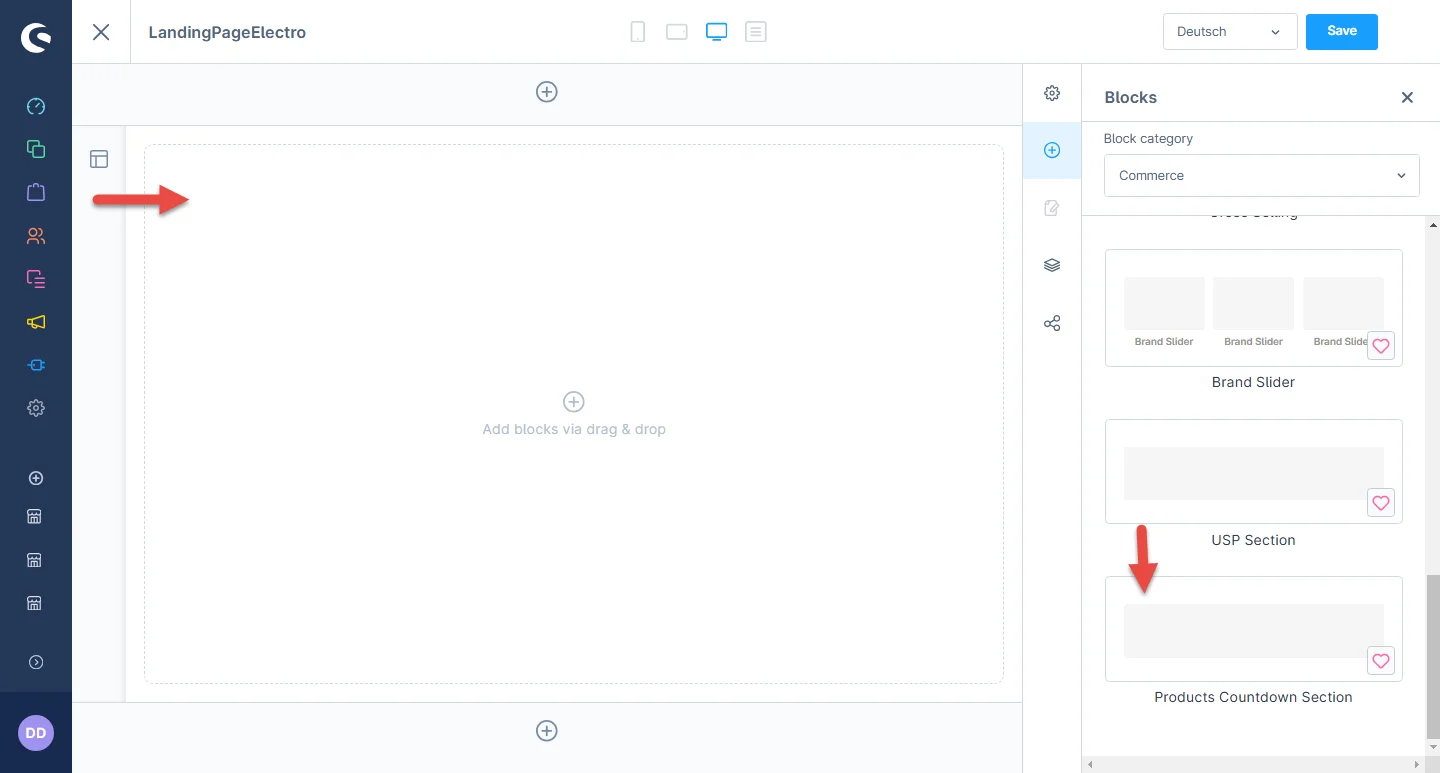This screenshot has width=1440, height=773.
Task: Open the Dashboard icon in sidebar
Action: tap(36, 106)
